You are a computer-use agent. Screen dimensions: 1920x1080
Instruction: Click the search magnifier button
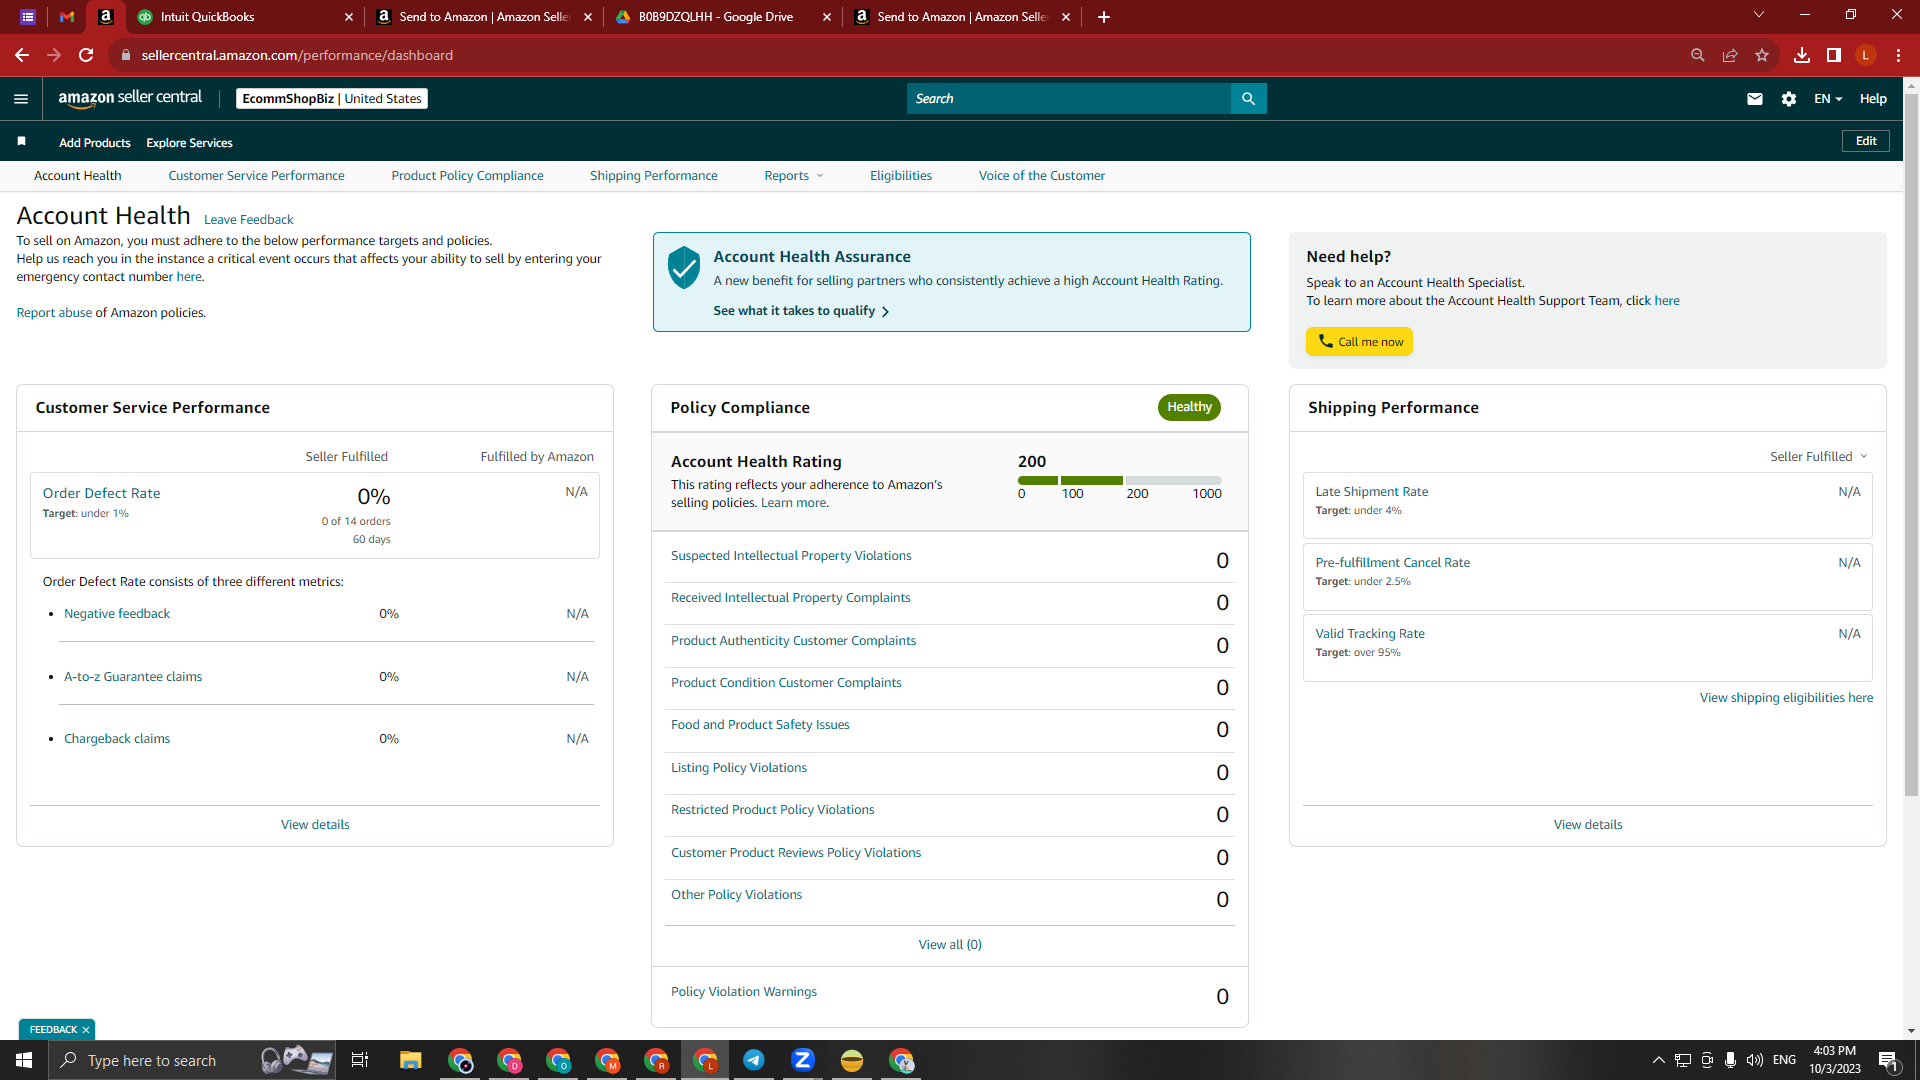click(x=1248, y=98)
